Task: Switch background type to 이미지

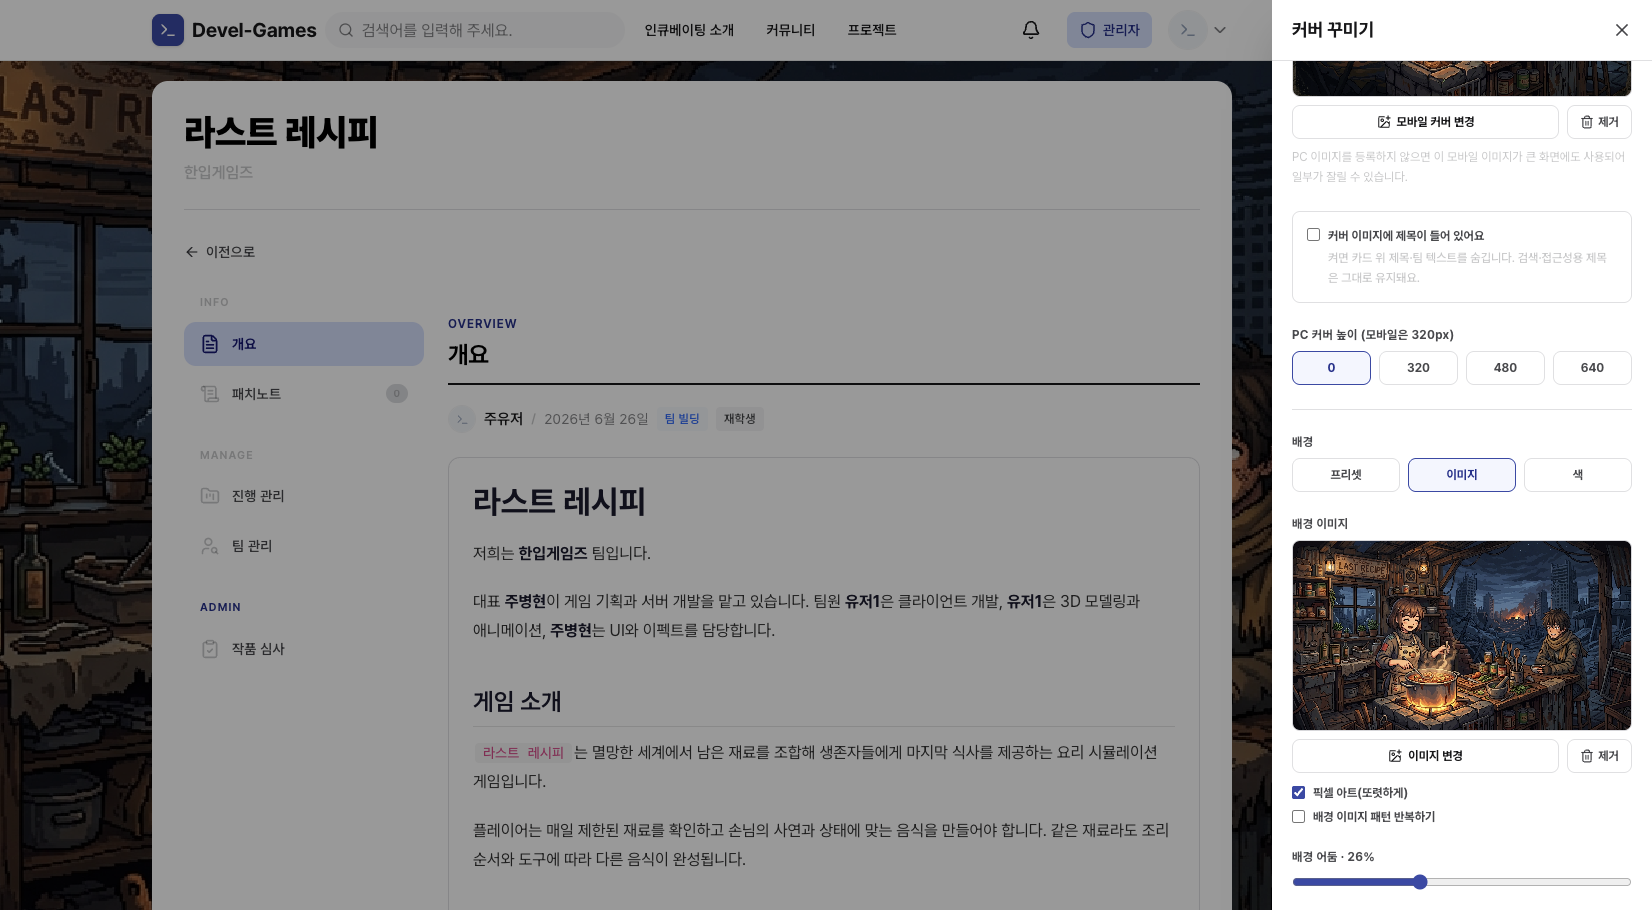Action: [x=1462, y=475]
